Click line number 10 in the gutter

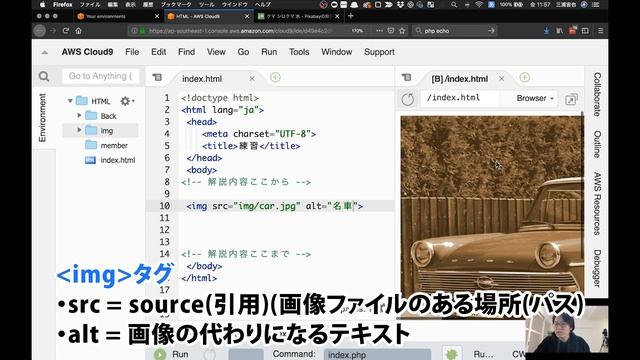click(x=164, y=206)
